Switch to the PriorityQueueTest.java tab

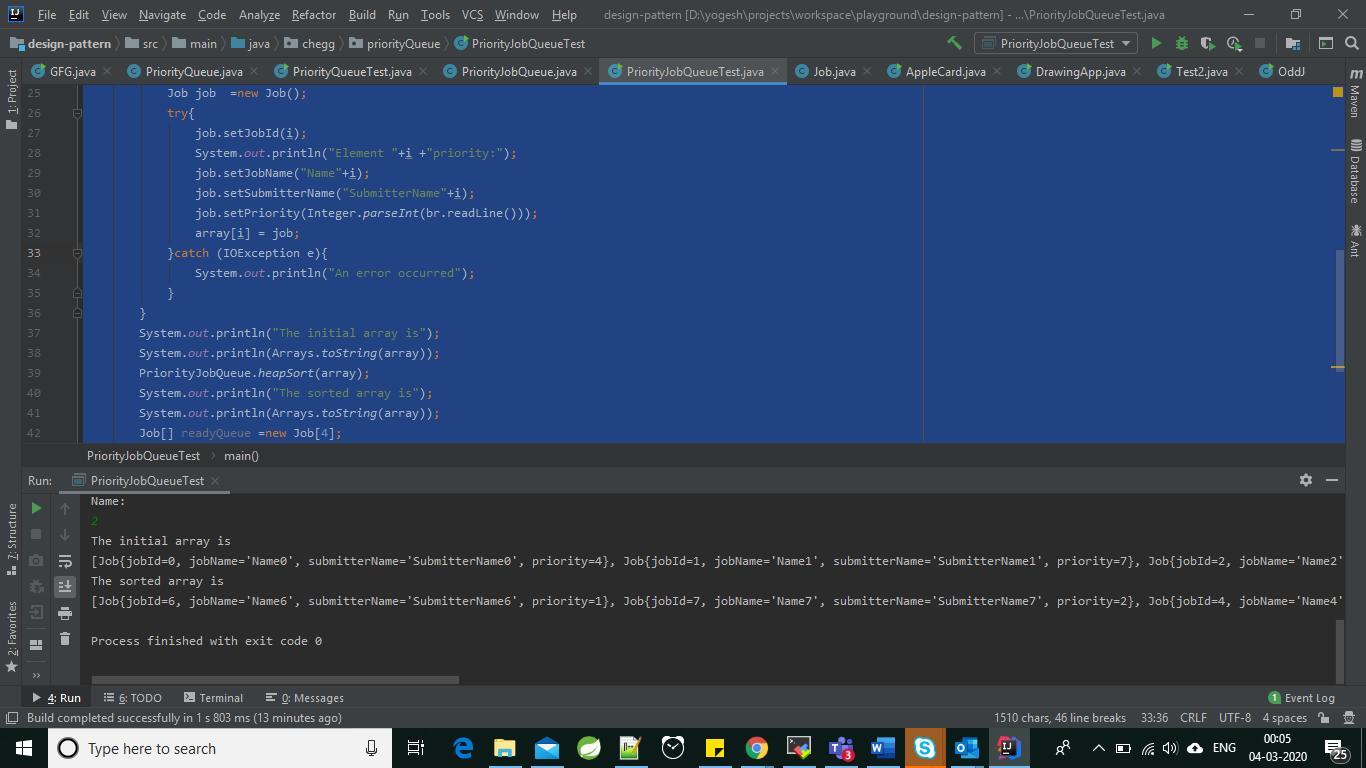coord(351,72)
